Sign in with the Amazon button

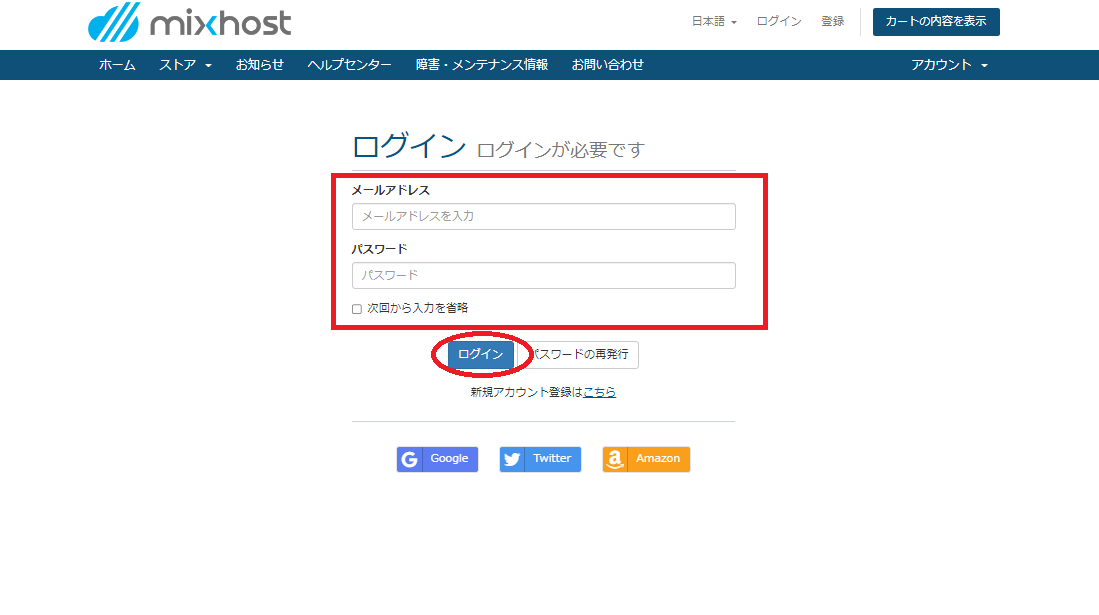click(646, 459)
